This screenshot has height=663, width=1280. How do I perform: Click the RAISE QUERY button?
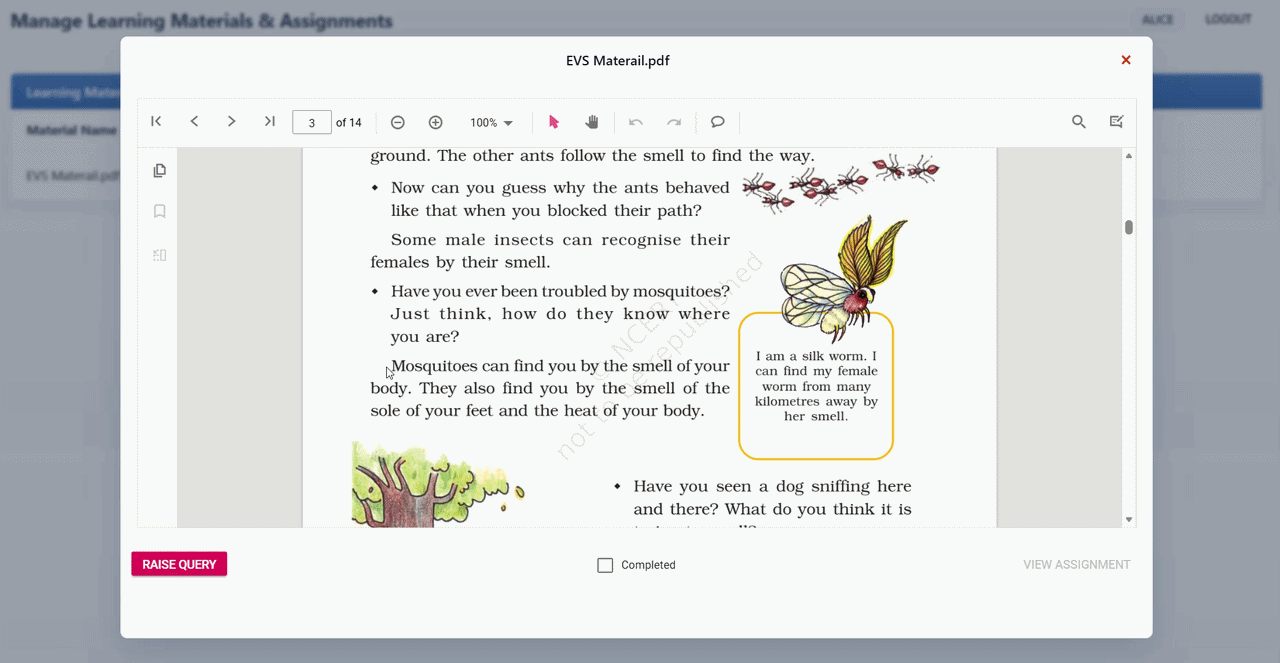click(178, 564)
